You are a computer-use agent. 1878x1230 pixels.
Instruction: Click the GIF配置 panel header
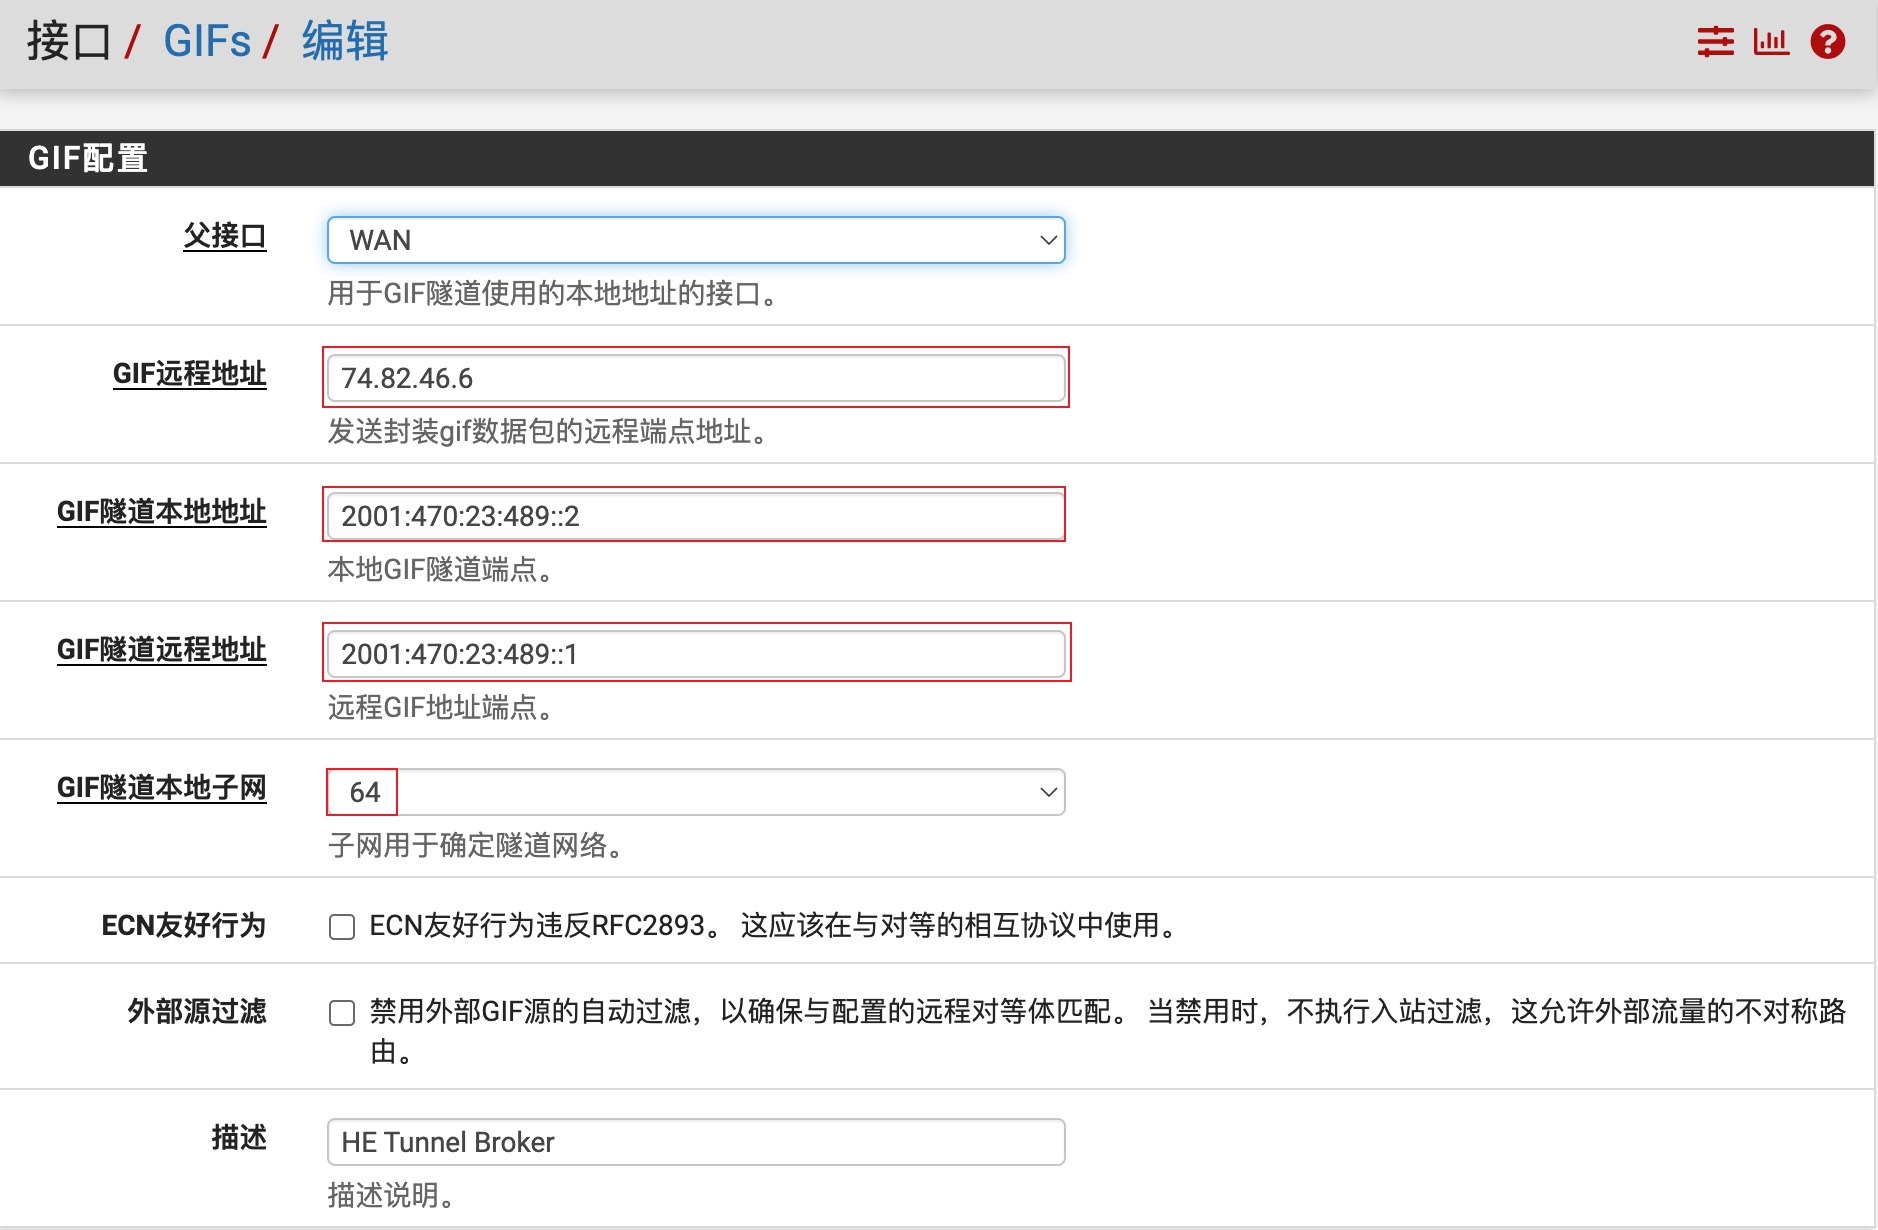(88, 158)
